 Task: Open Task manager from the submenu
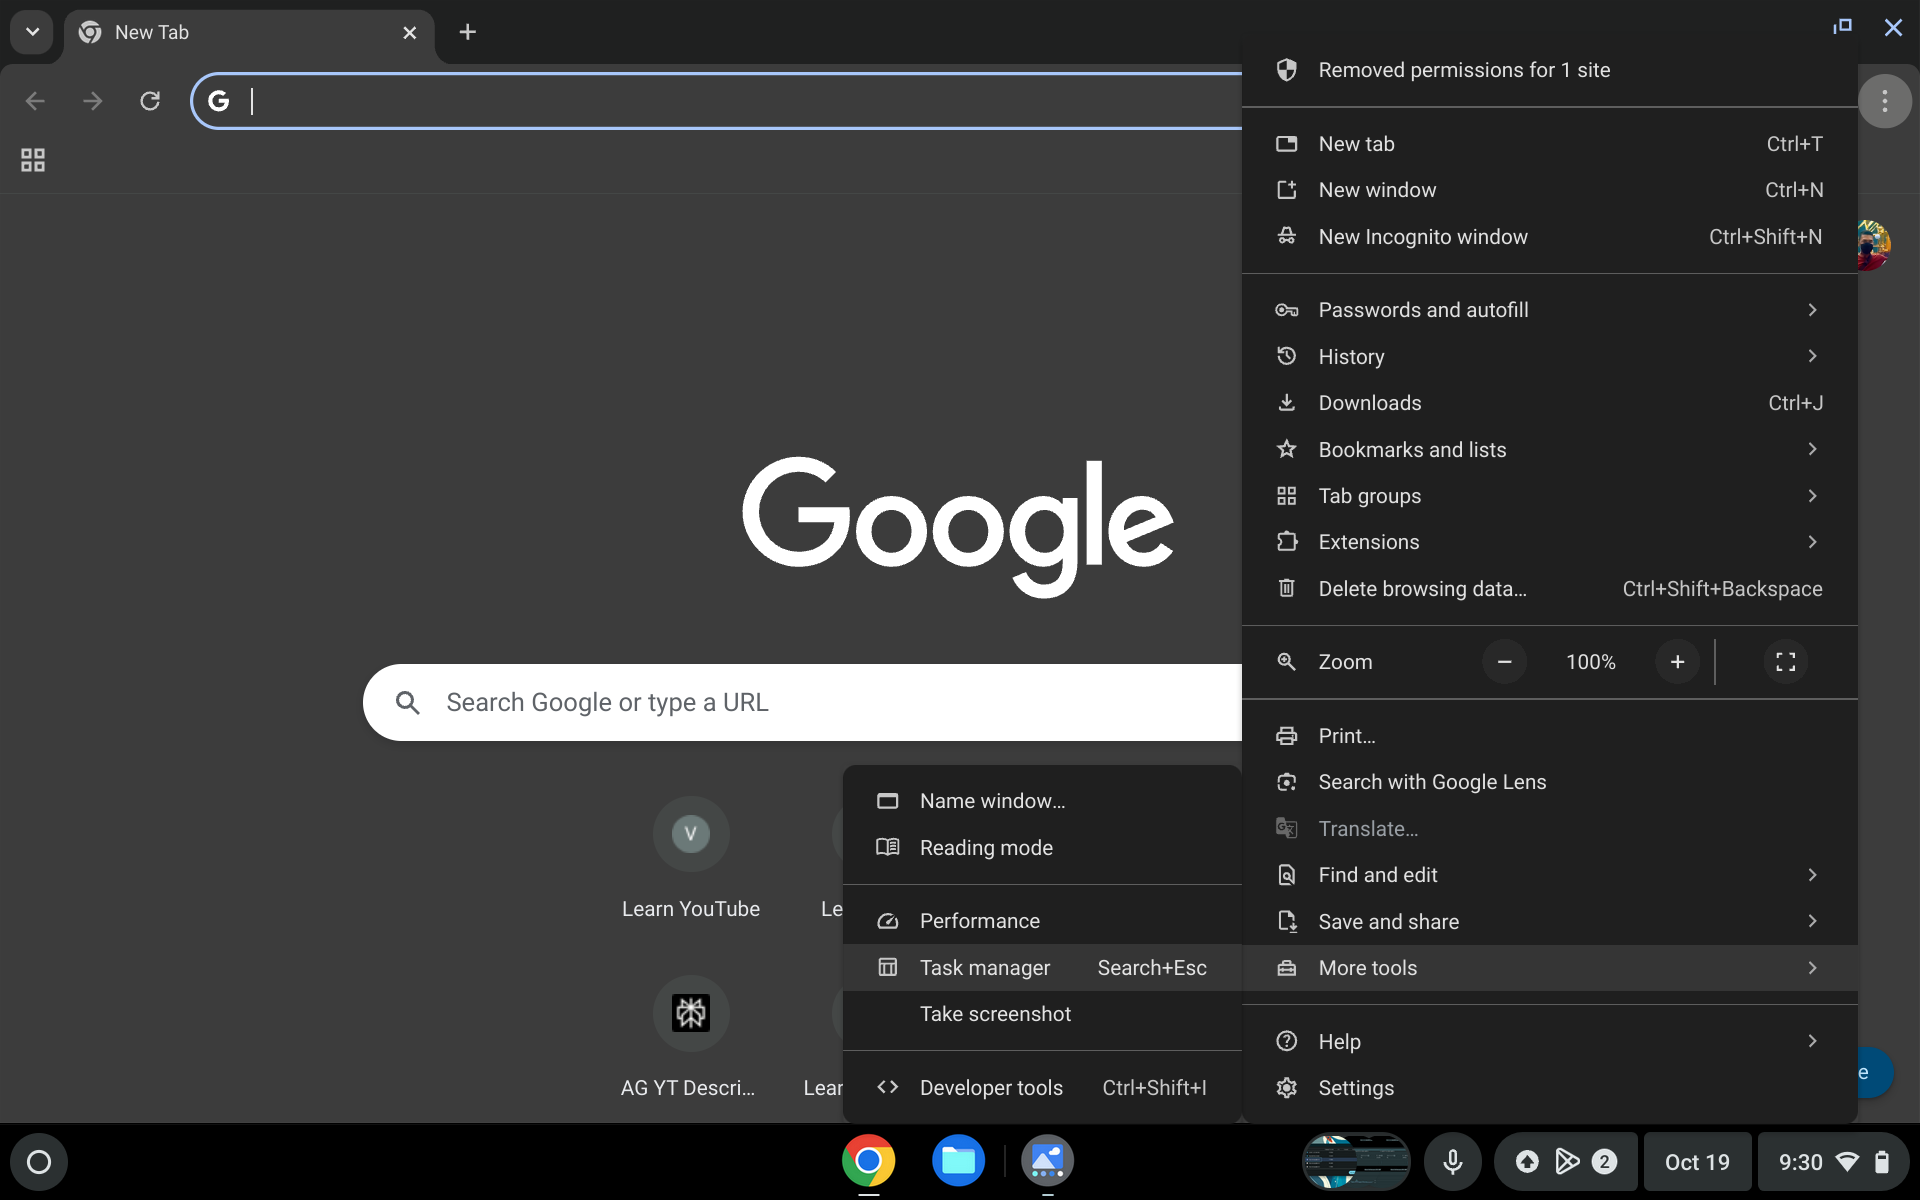click(1042, 968)
